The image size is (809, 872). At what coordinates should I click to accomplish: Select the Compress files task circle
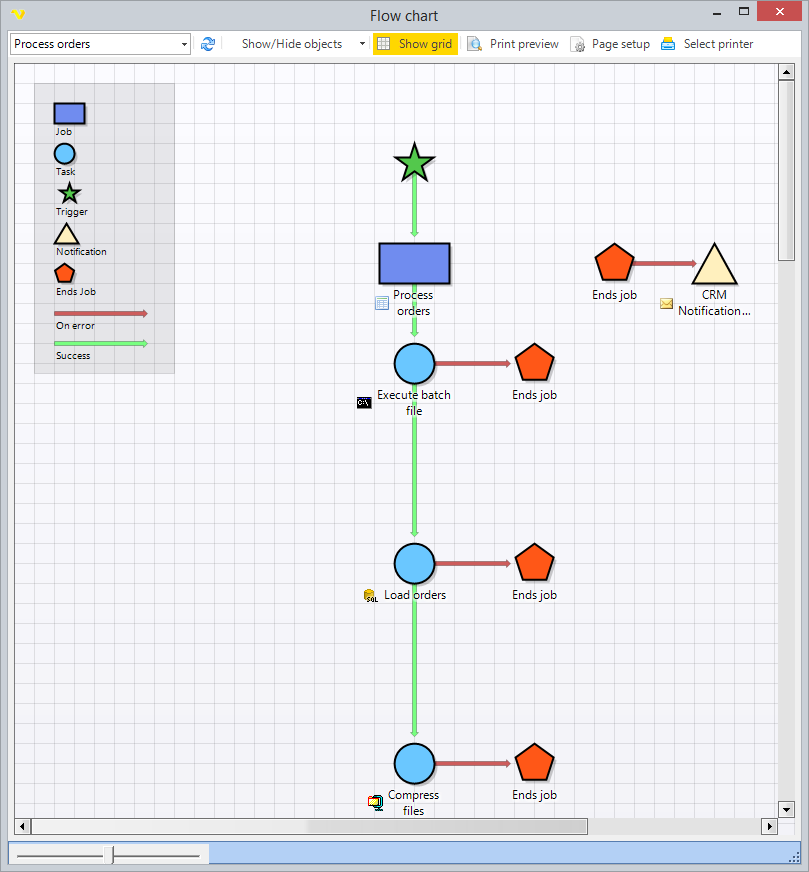(414, 764)
